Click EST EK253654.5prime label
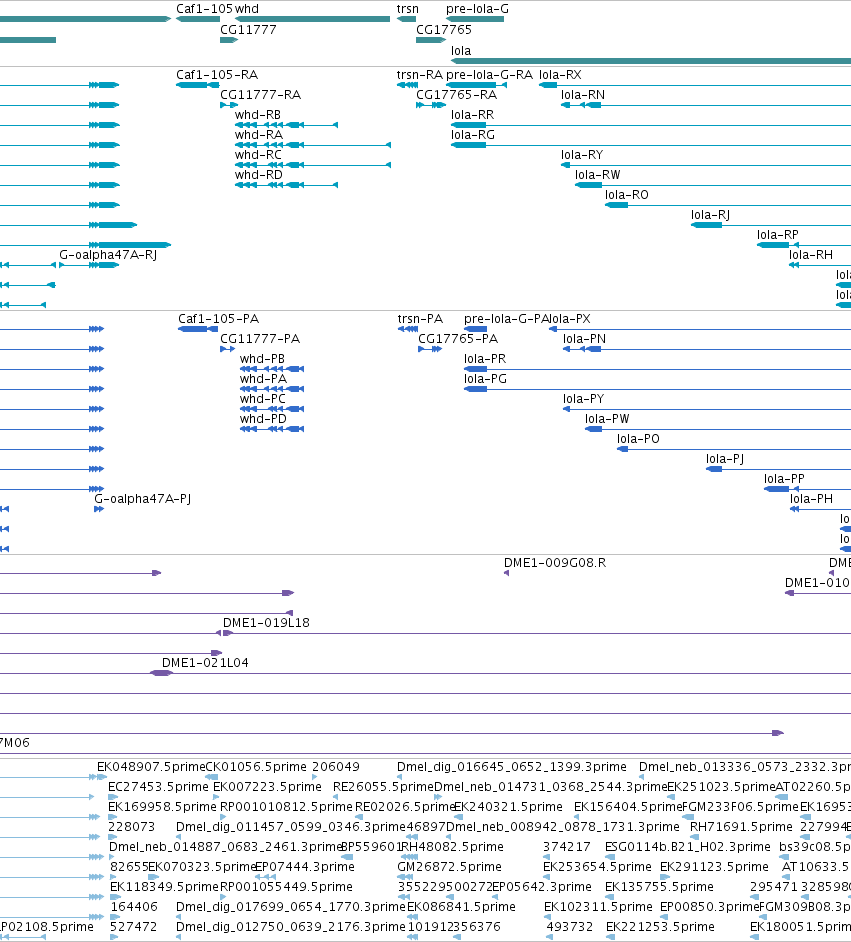Image resolution: width=851 pixels, height=942 pixels. pos(597,866)
